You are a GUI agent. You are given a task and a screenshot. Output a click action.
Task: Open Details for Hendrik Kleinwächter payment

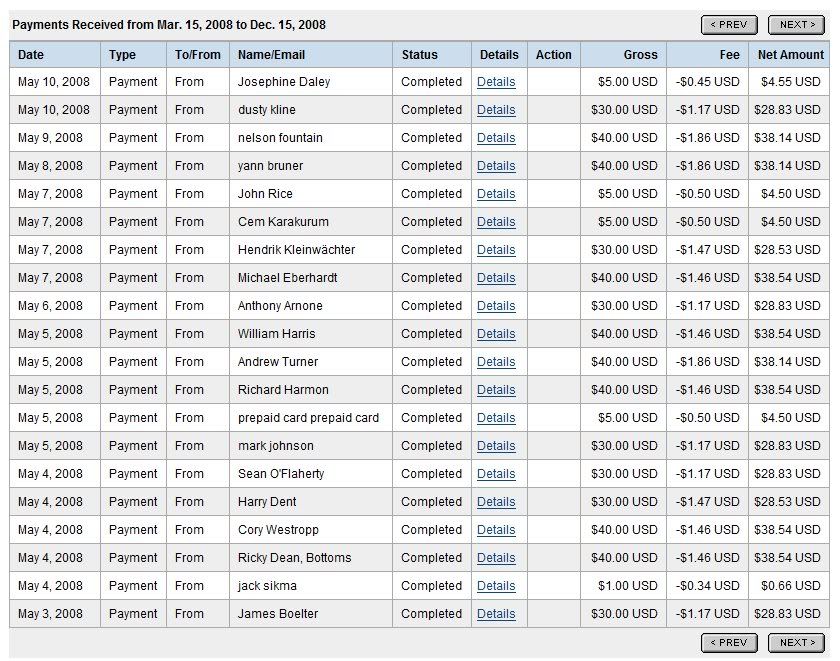(x=496, y=250)
